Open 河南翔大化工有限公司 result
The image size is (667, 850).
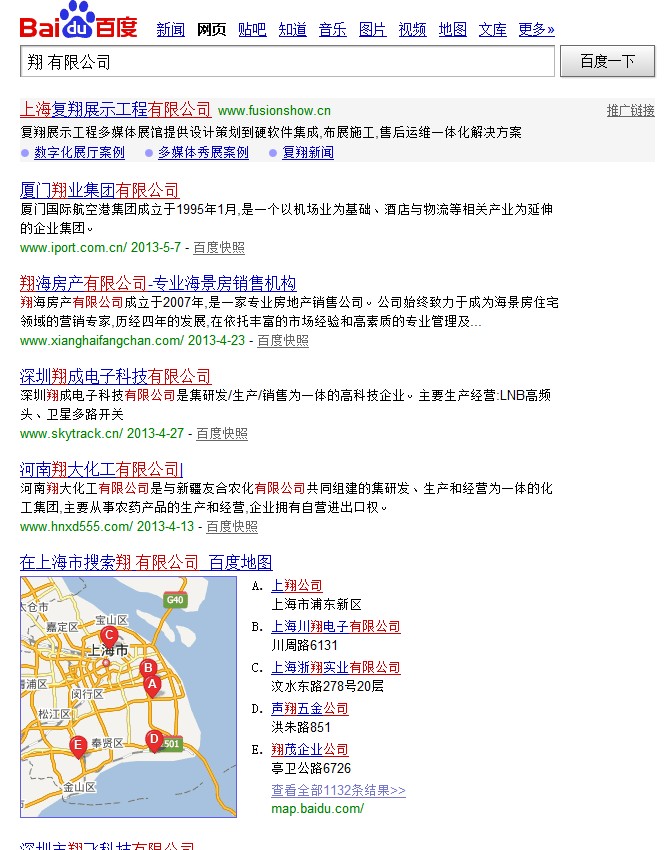(100, 469)
